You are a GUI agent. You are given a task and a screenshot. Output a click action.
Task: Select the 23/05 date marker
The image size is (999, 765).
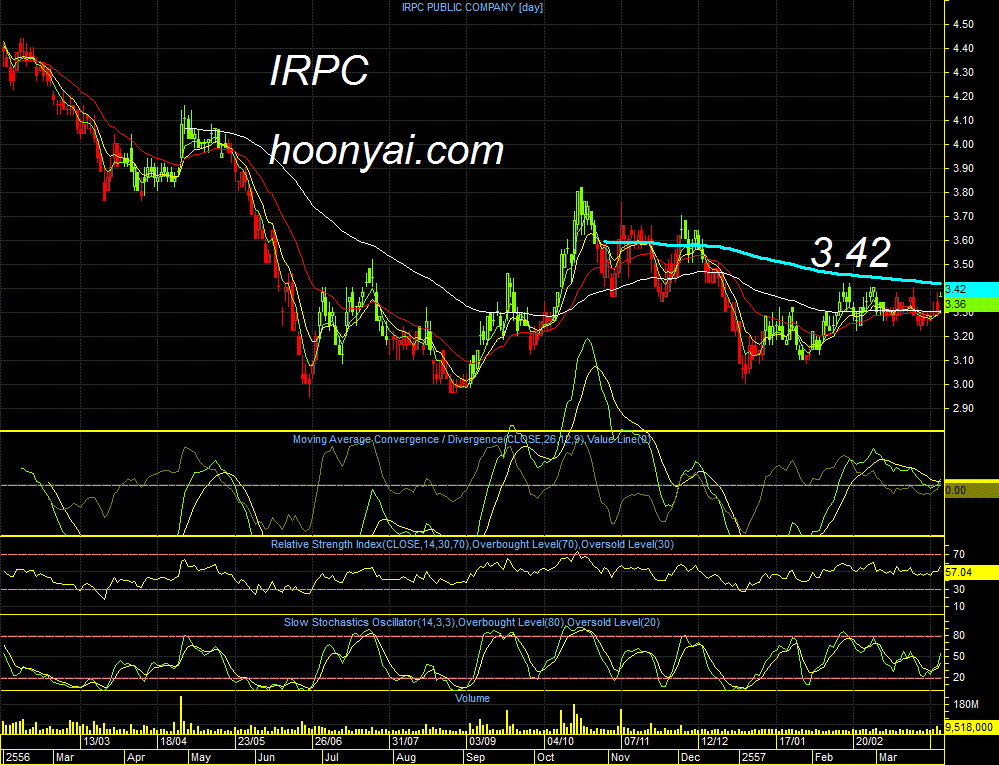tap(251, 741)
